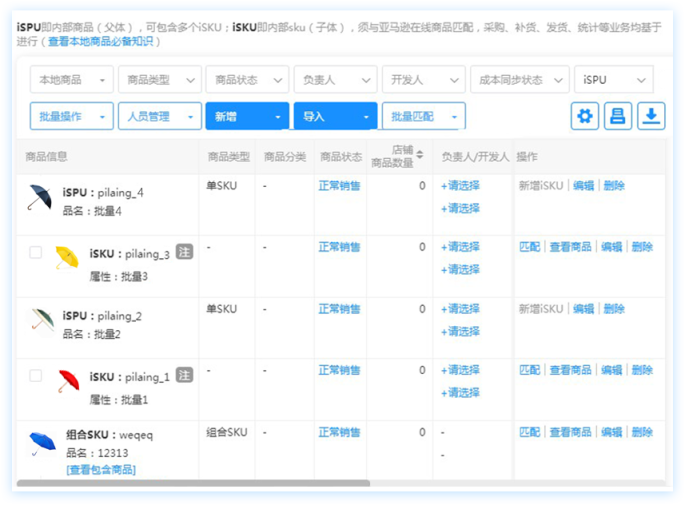Click 新增iSKU for the pilaing_4 row

point(541,186)
